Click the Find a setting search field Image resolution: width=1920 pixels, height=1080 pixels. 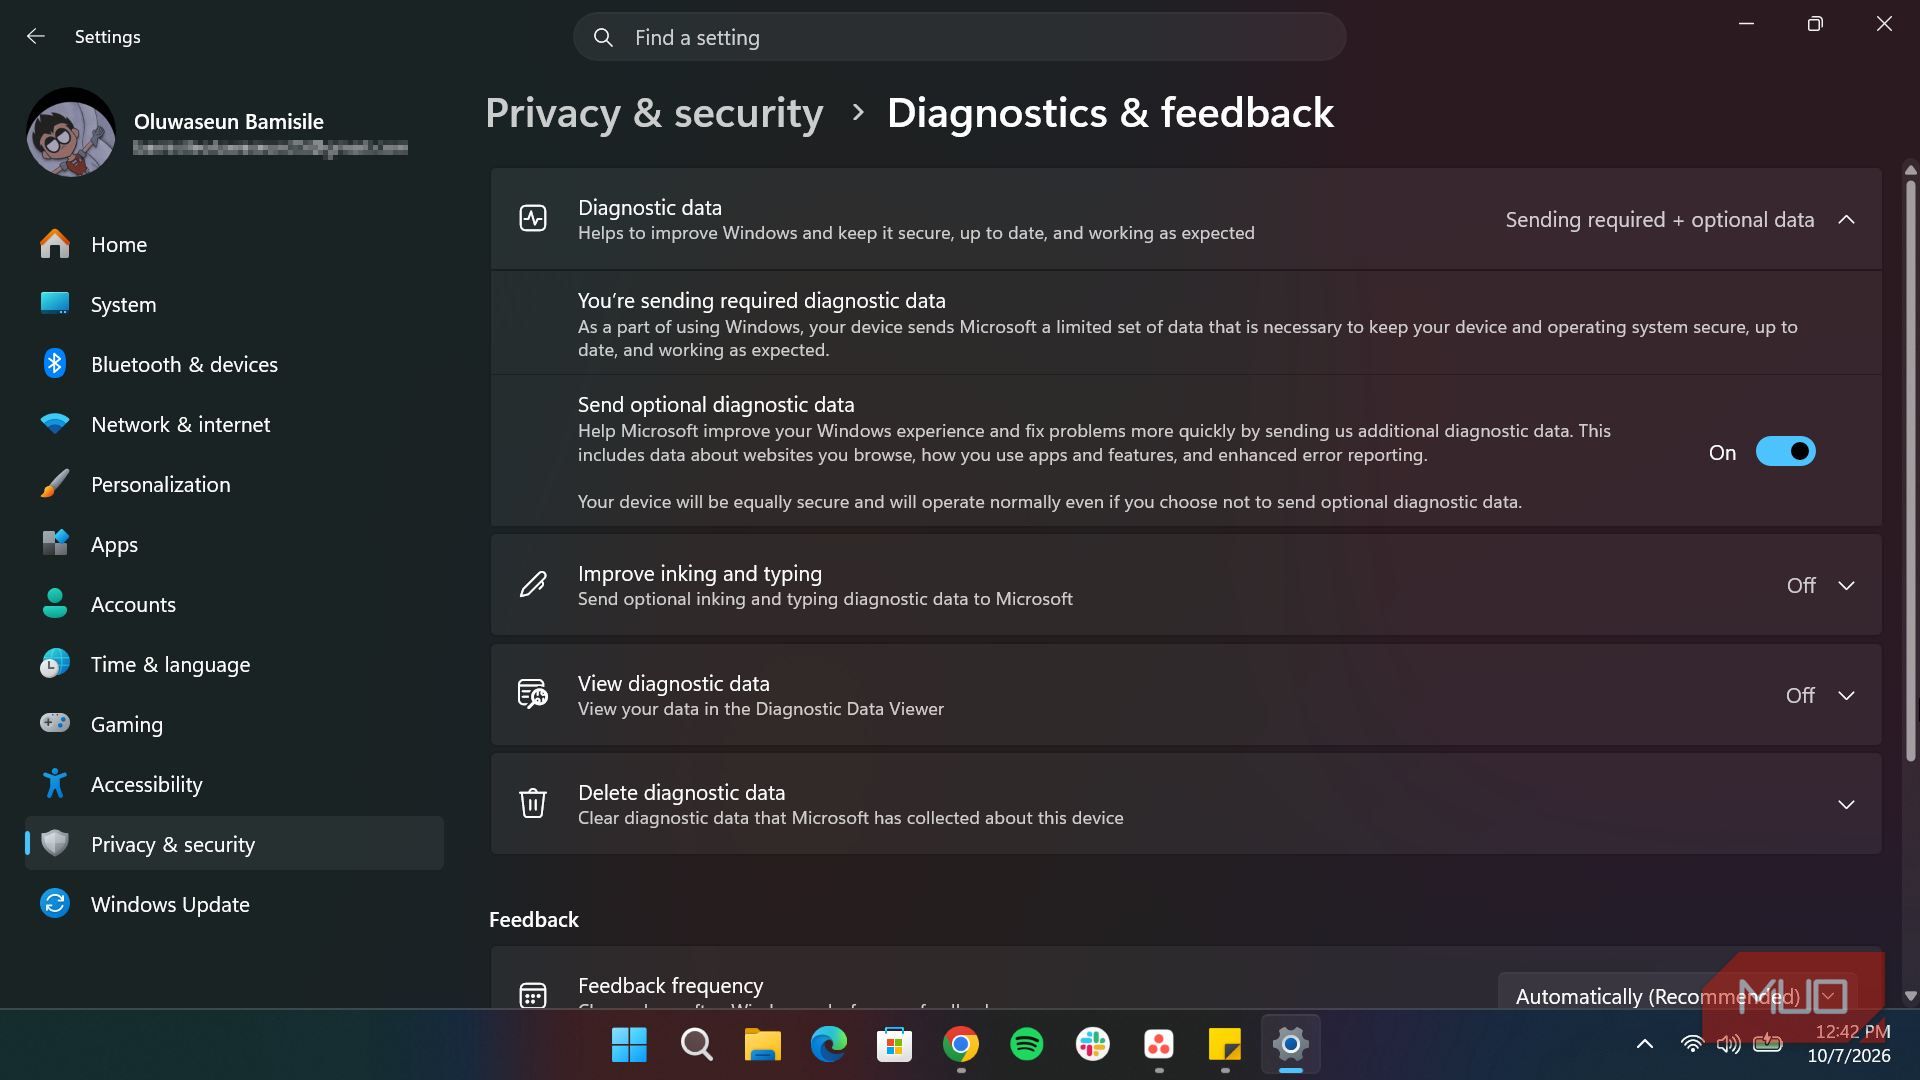click(959, 37)
